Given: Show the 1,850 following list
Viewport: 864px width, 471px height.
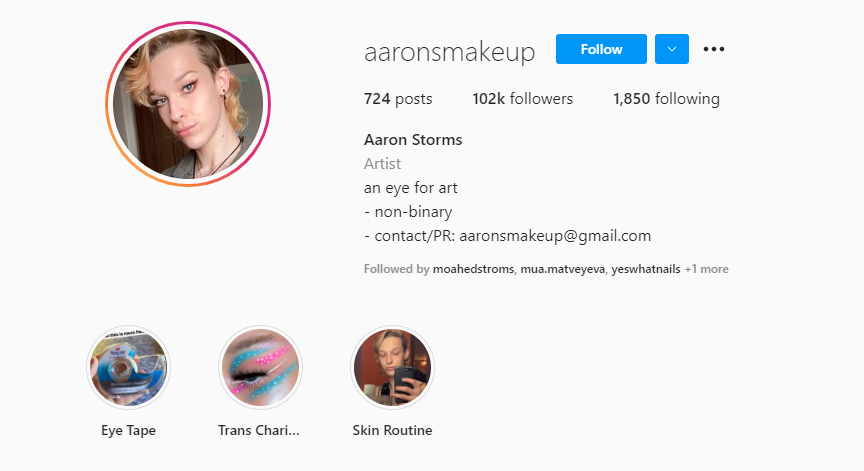Looking at the screenshot, I should tap(666, 99).
